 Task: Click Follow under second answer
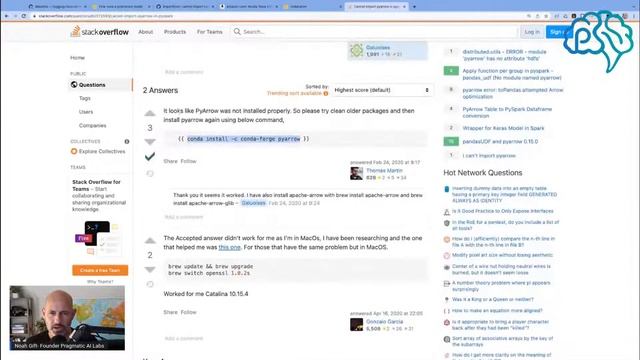pyautogui.click(x=189, y=312)
